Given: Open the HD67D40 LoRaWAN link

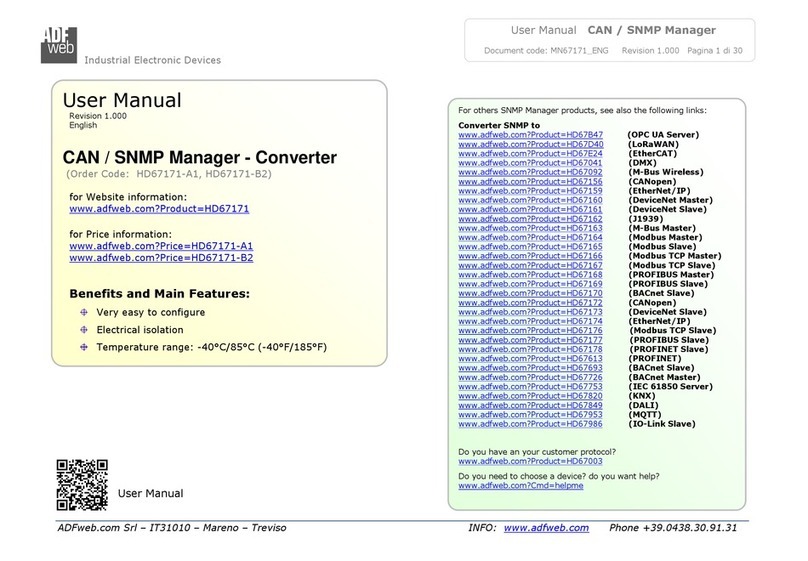Looking at the screenshot, I should pos(530,144).
